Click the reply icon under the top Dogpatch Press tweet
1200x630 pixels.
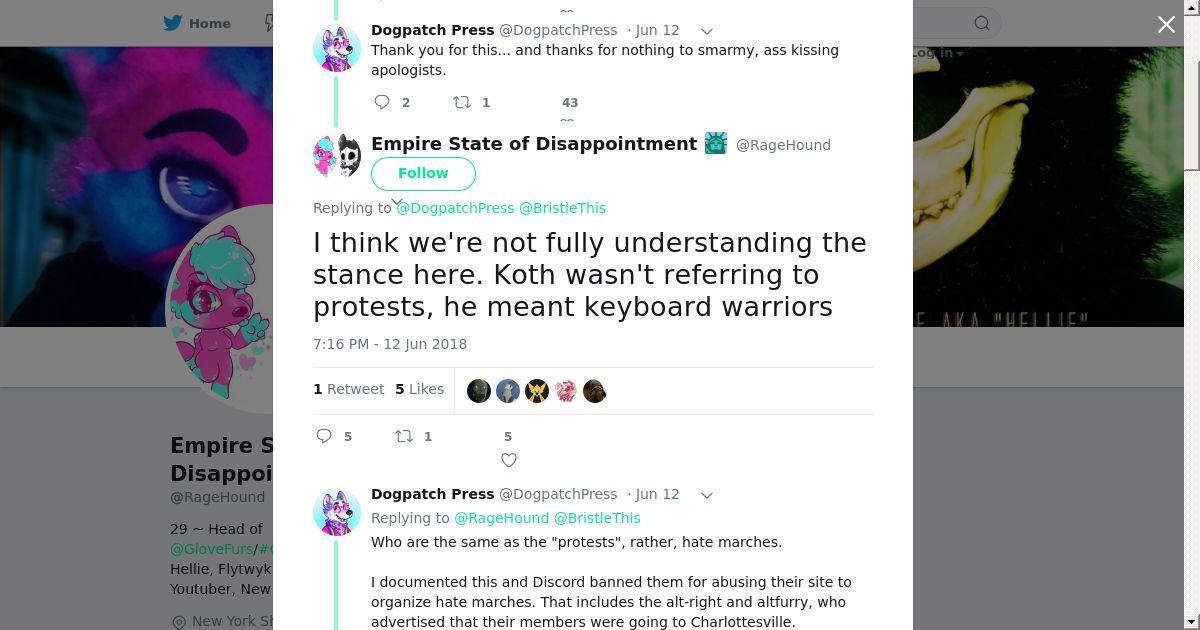[x=382, y=102]
